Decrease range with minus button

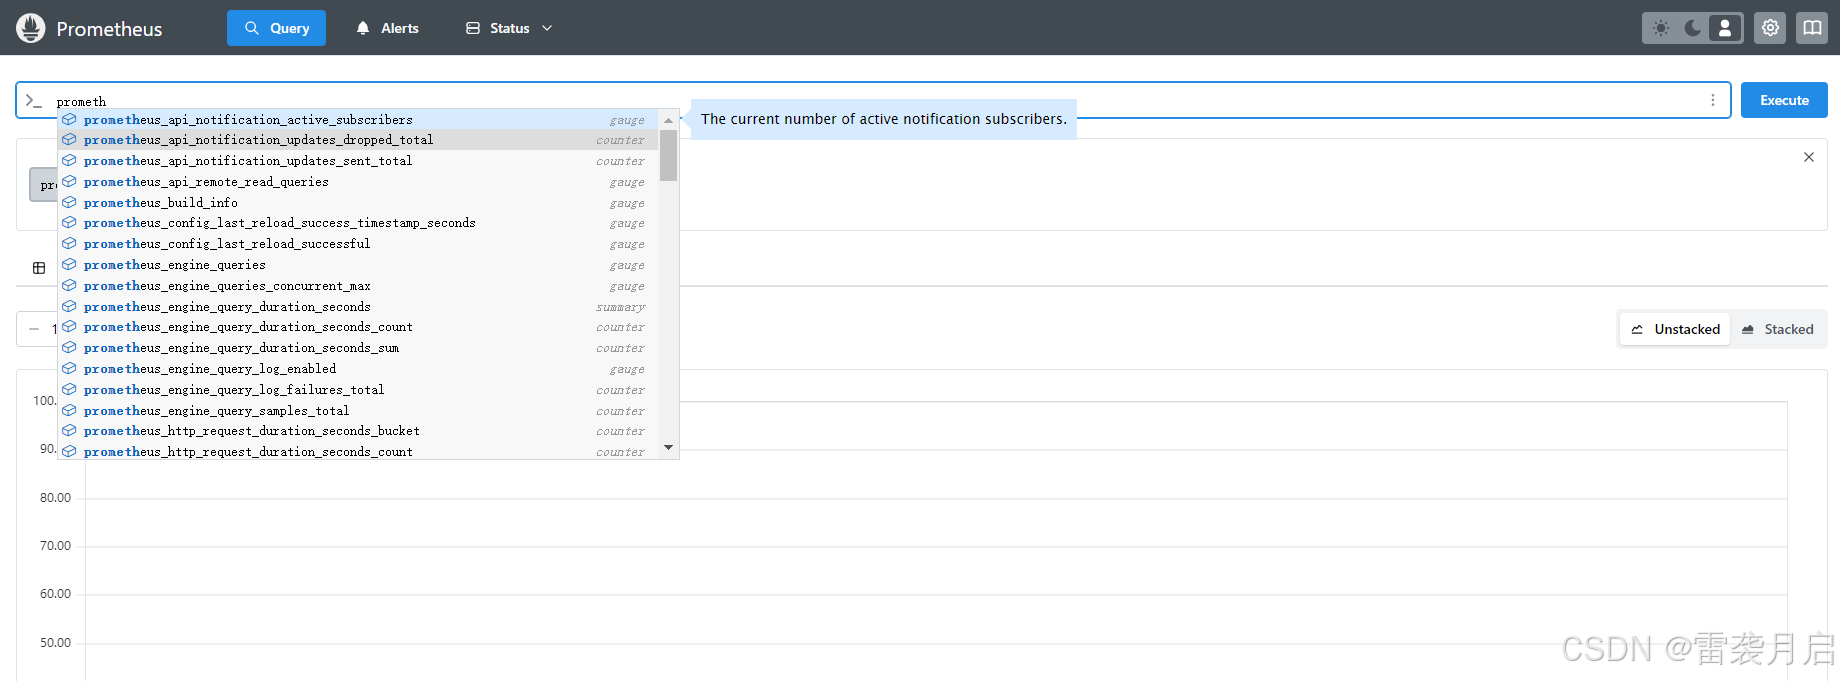34,329
